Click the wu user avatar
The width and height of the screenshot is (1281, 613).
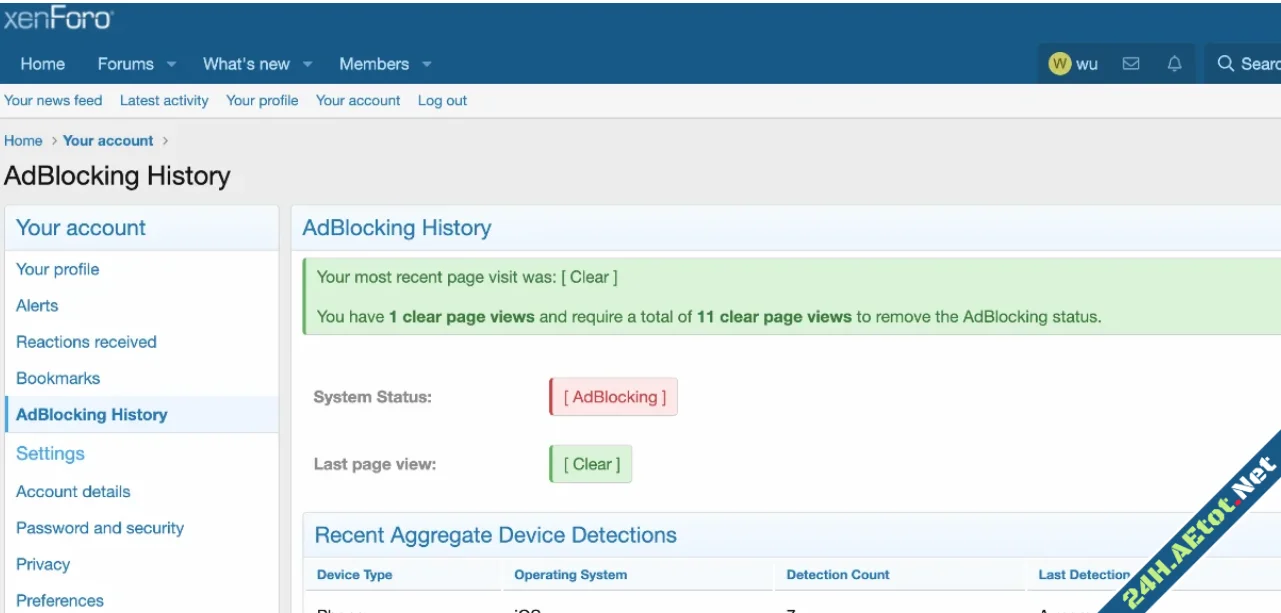click(1059, 64)
